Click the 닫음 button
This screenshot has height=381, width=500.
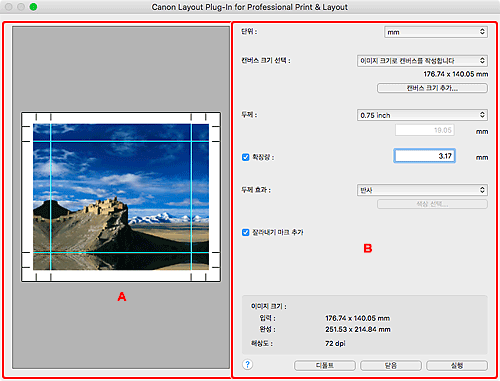[391, 366]
